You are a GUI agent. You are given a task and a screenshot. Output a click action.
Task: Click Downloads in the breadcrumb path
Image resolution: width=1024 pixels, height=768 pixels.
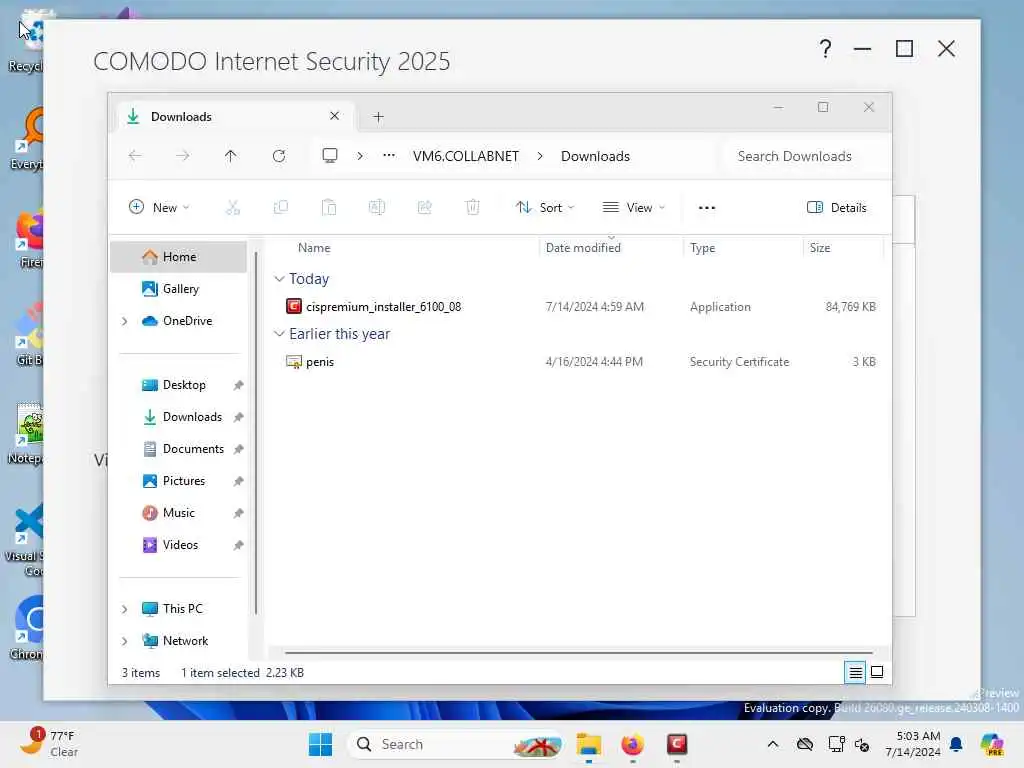click(595, 156)
